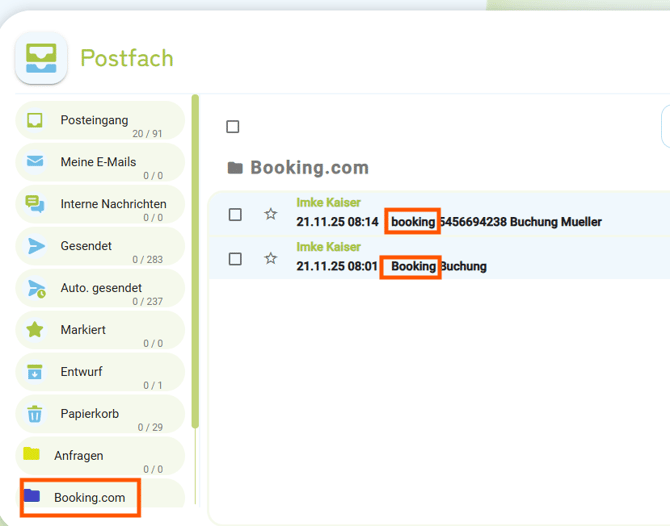Check the box for the 08:01 email
Image resolution: width=670 pixels, height=526 pixels.
point(235,259)
